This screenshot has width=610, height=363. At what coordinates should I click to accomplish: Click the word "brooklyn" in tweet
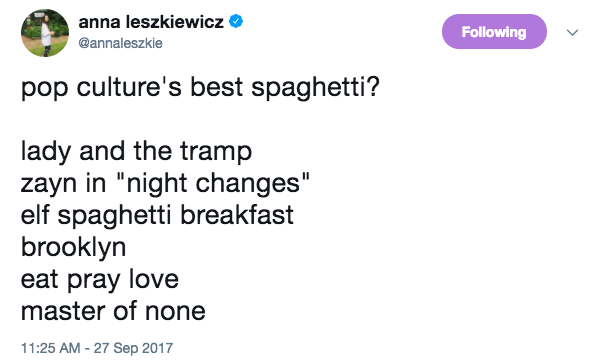click(x=74, y=248)
